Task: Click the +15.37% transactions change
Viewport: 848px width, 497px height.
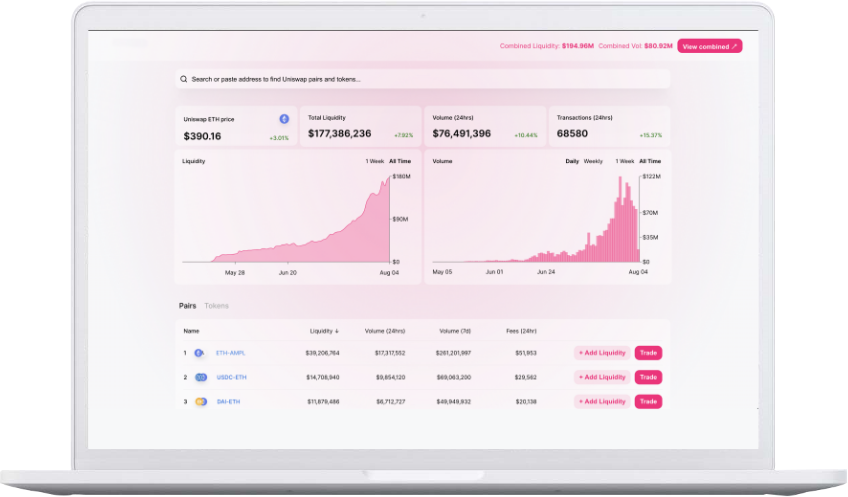Action: click(651, 135)
